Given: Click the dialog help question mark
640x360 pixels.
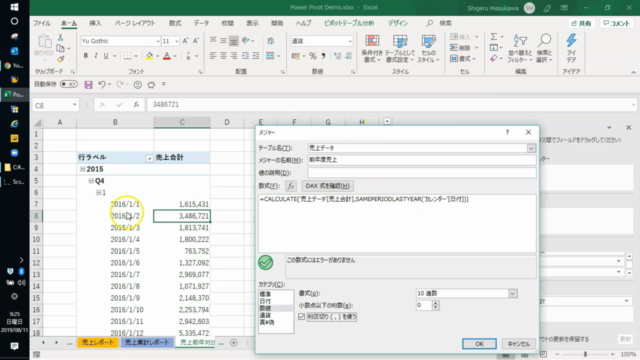Looking at the screenshot, I should point(507,132).
